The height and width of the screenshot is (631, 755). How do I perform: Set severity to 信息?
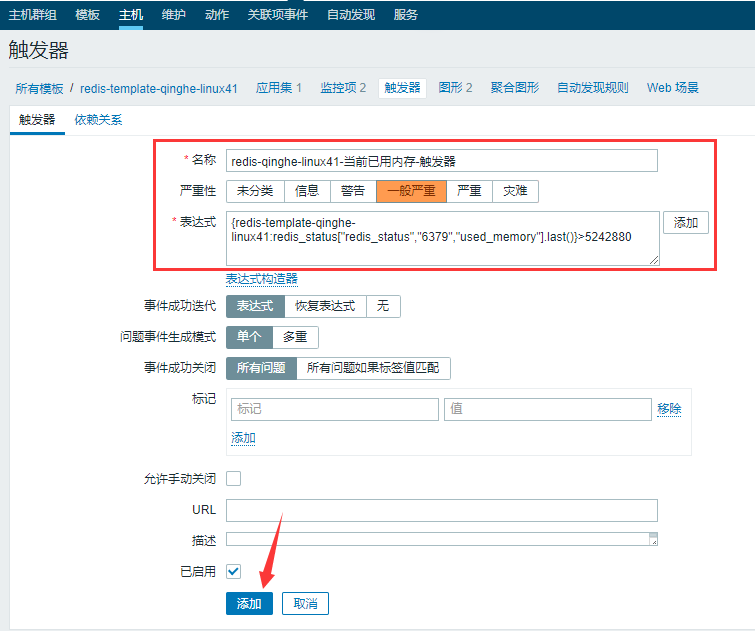[x=307, y=191]
